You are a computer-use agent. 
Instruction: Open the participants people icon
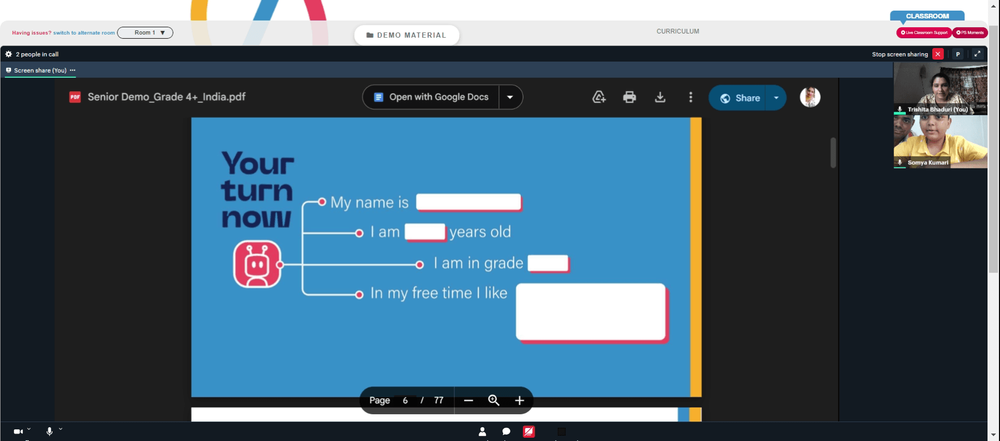pos(483,431)
